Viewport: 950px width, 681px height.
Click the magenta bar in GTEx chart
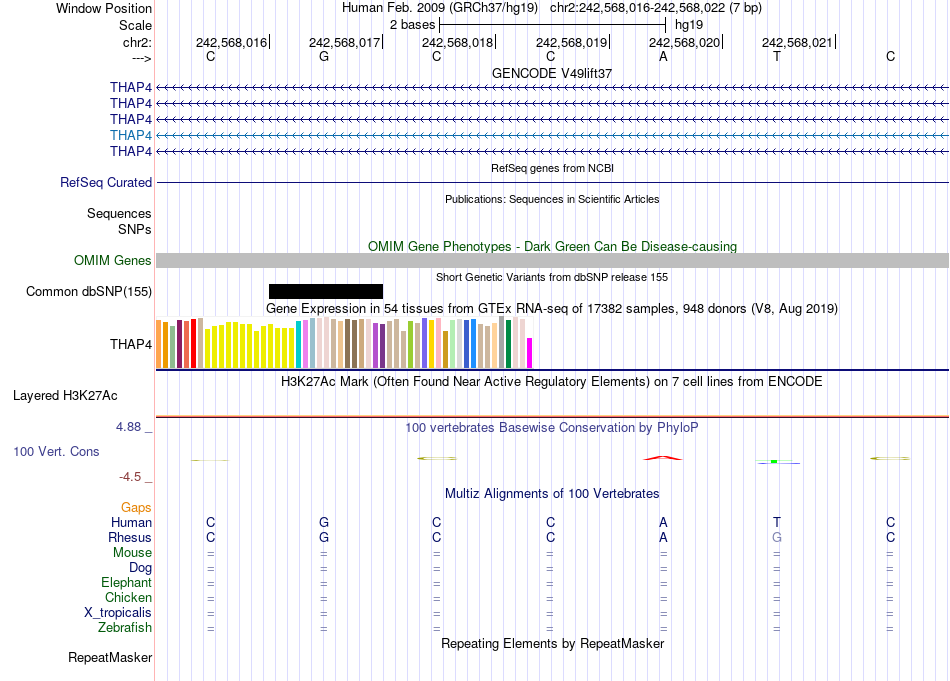[530, 353]
